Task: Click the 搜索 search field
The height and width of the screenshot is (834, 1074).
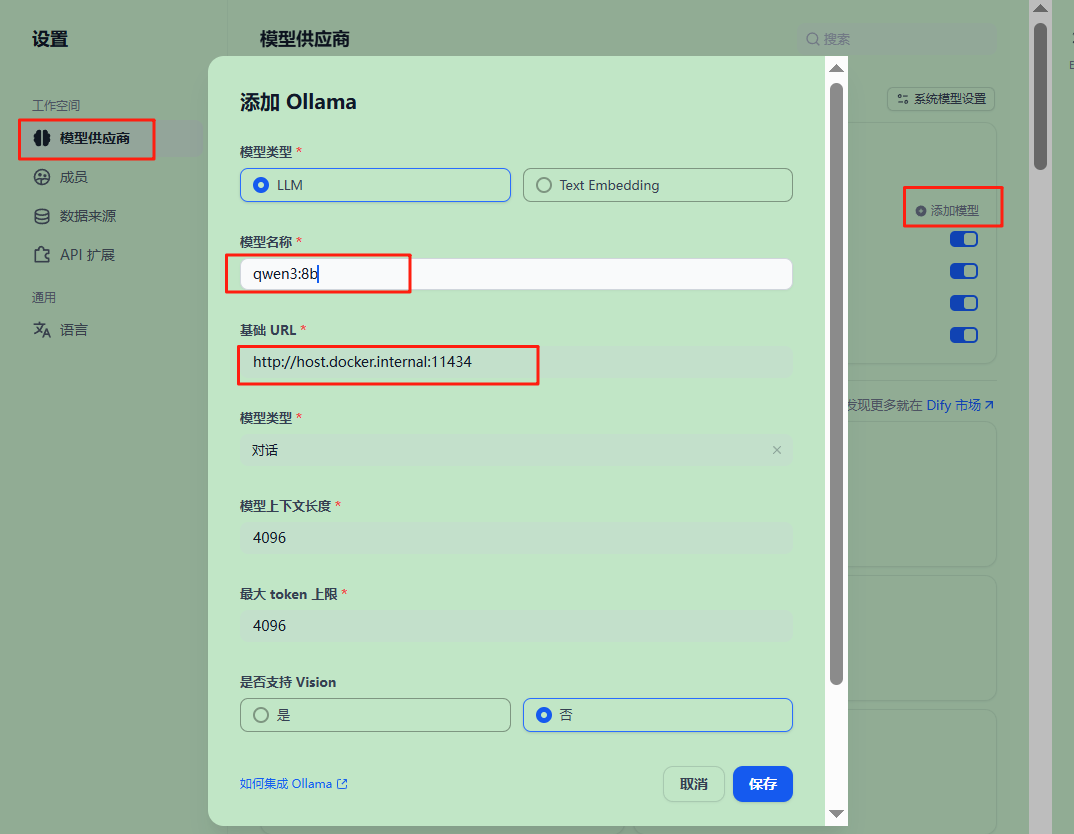Action: tap(897, 39)
